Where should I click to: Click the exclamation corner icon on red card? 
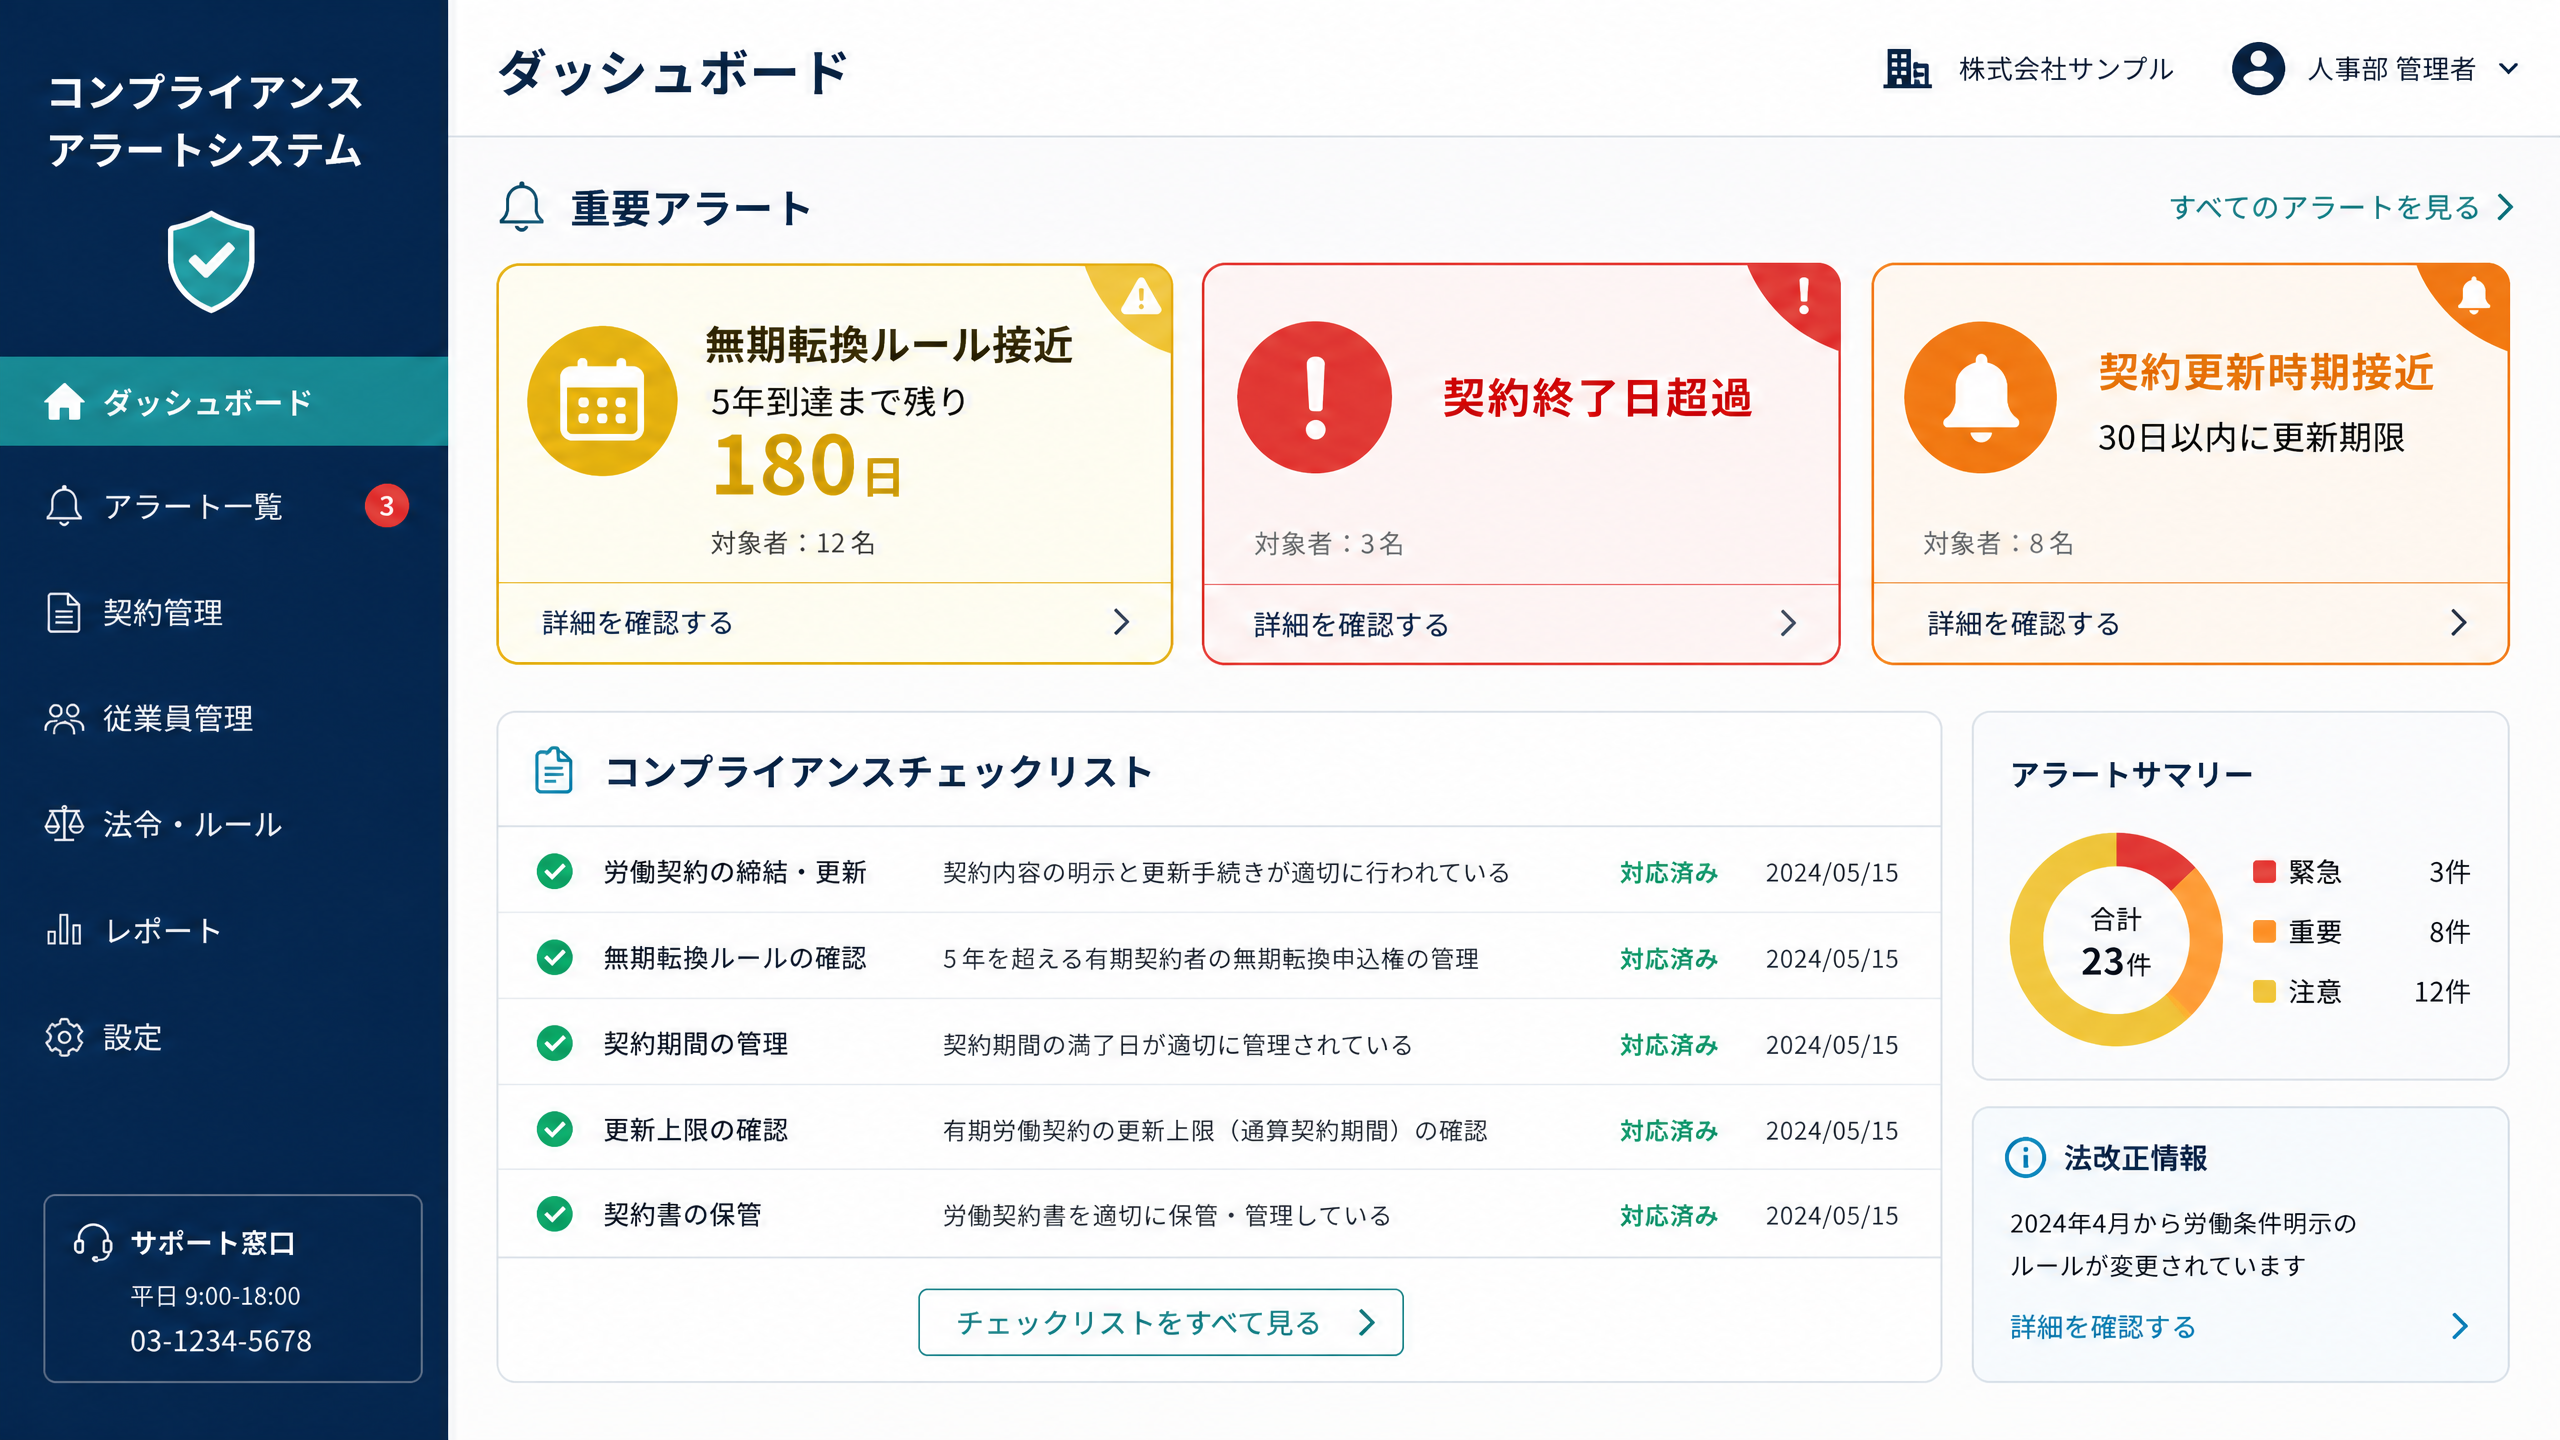point(1804,296)
